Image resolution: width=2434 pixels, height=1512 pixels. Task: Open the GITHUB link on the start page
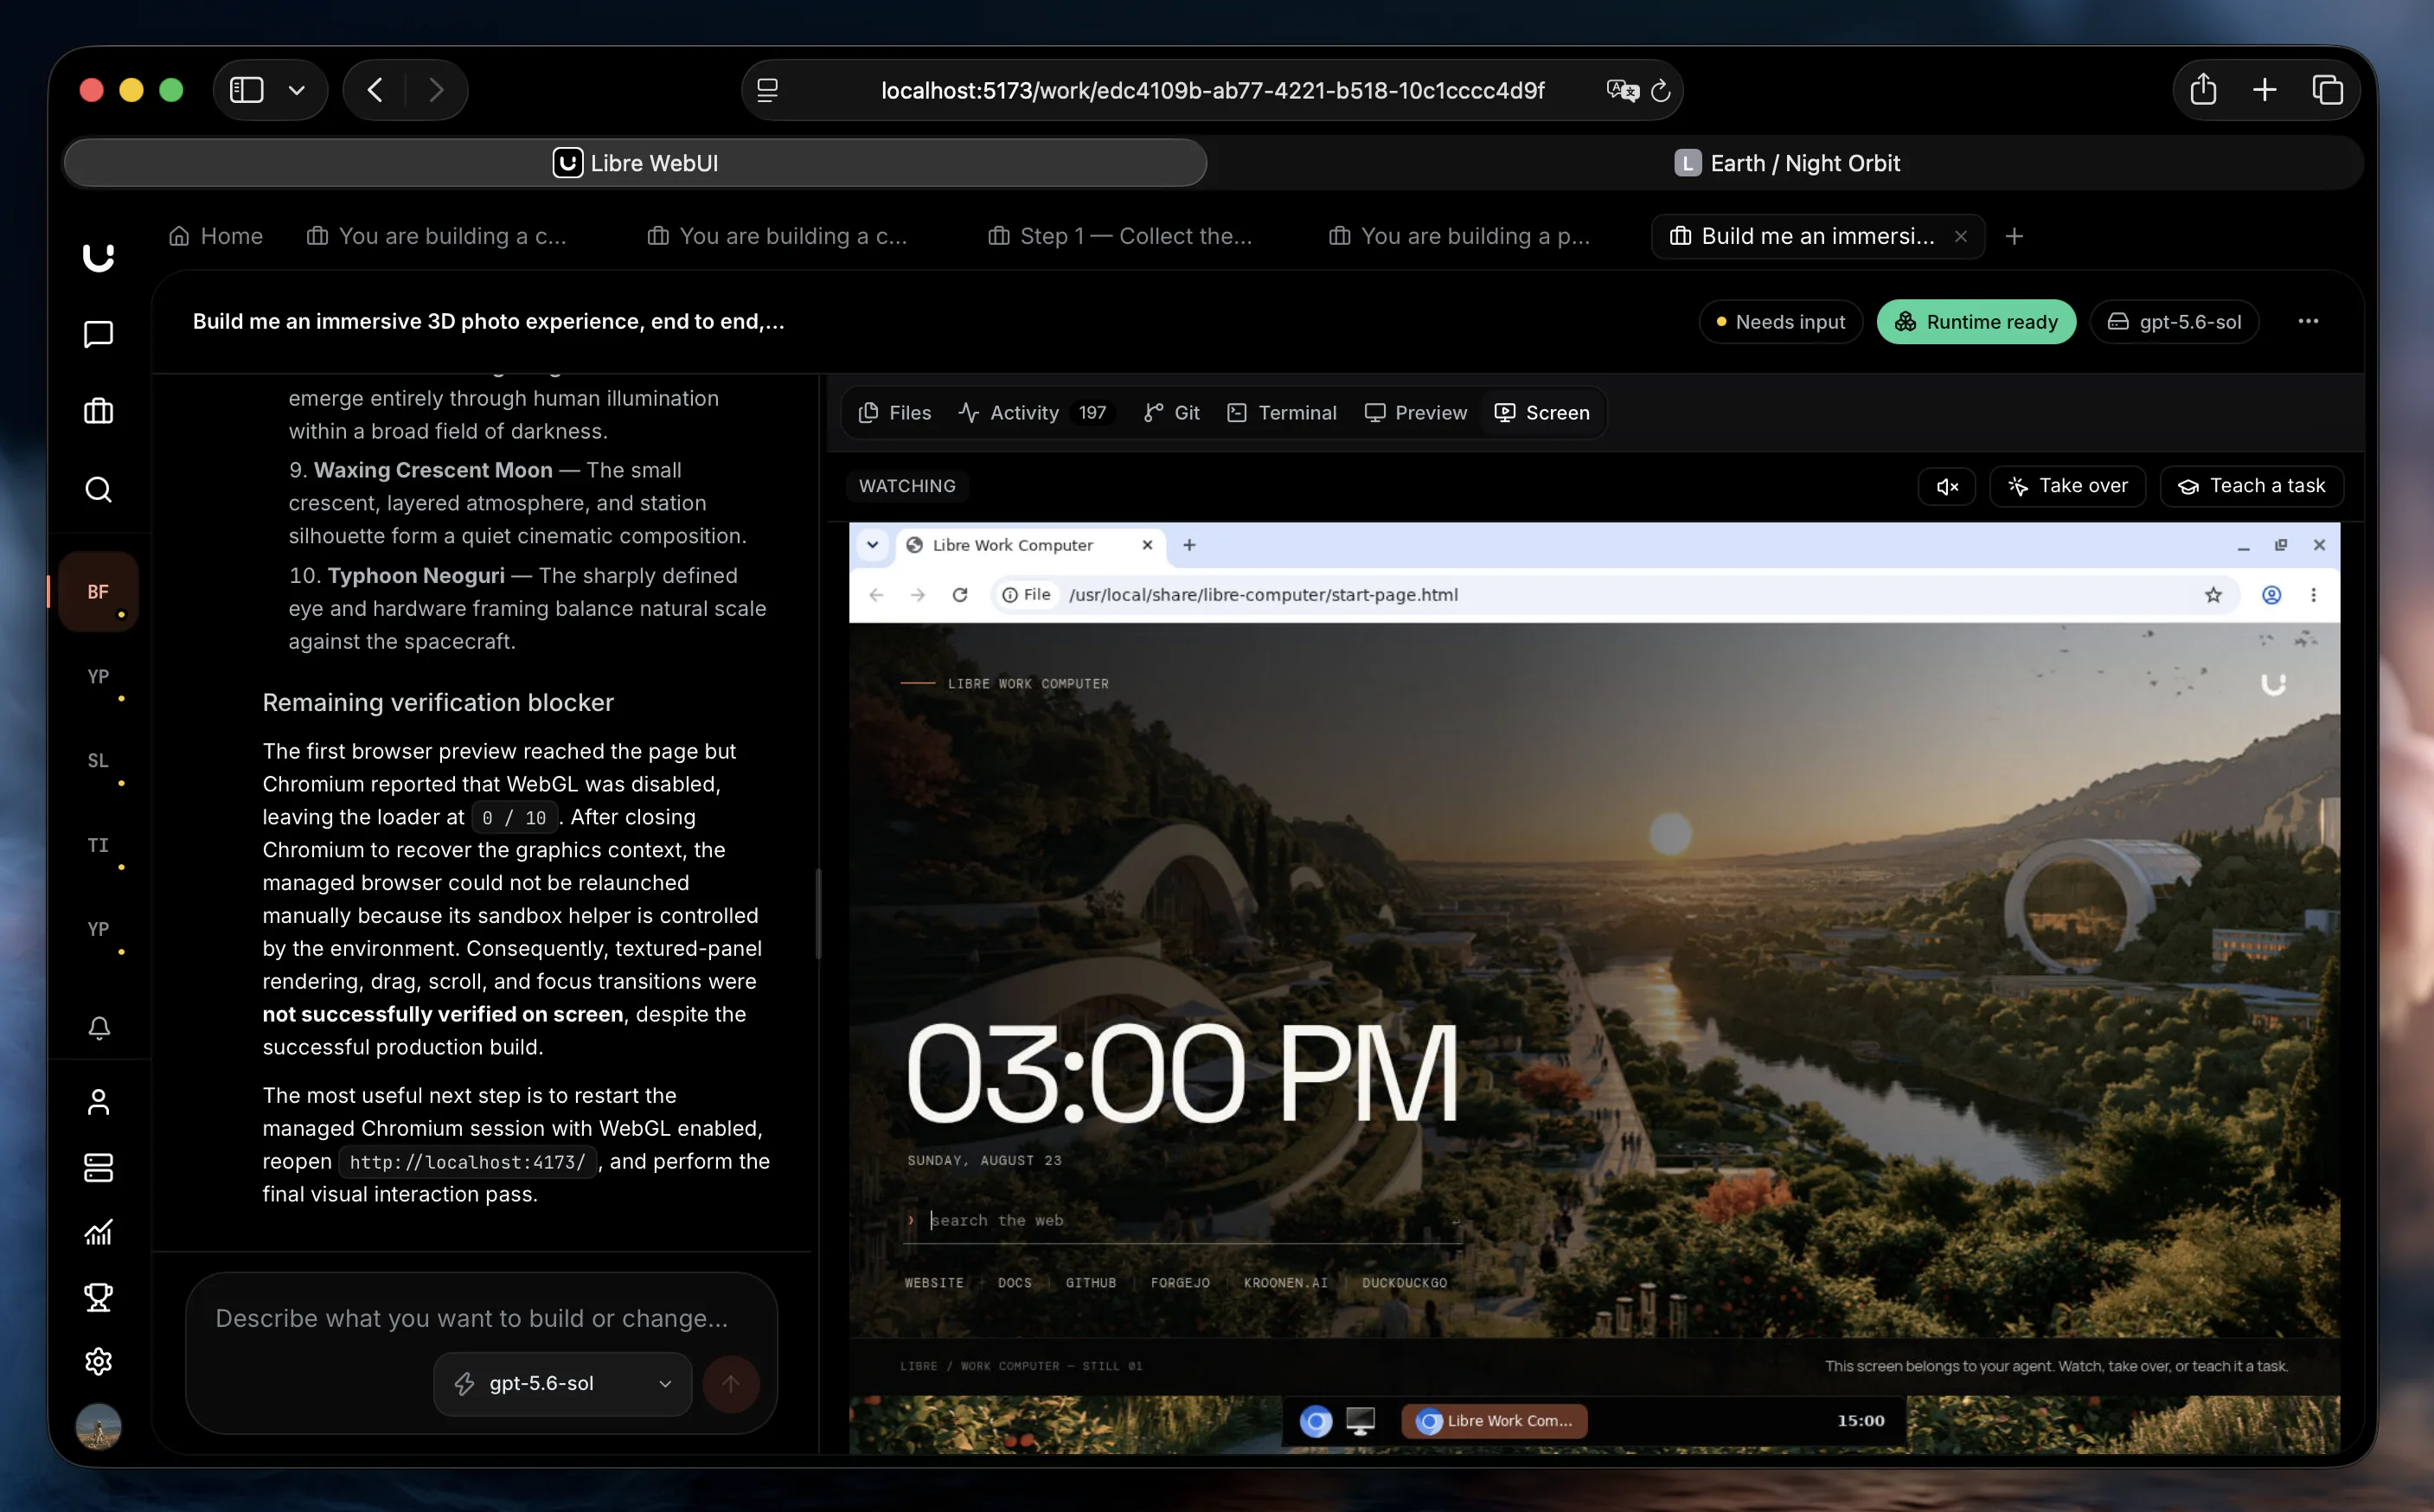(1090, 1283)
